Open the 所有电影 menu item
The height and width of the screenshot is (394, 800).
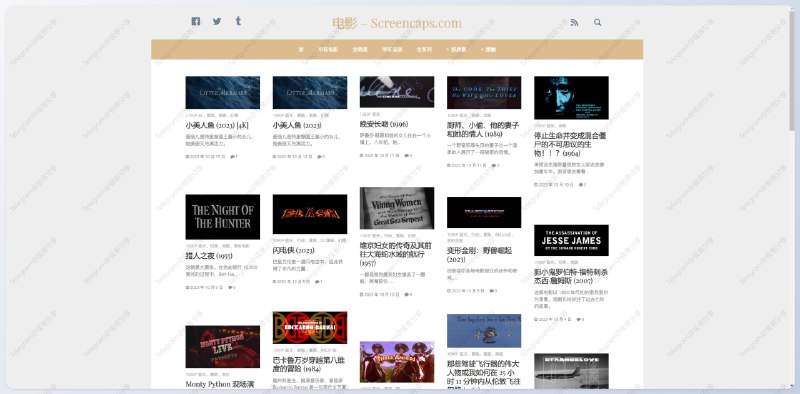[x=328, y=50]
